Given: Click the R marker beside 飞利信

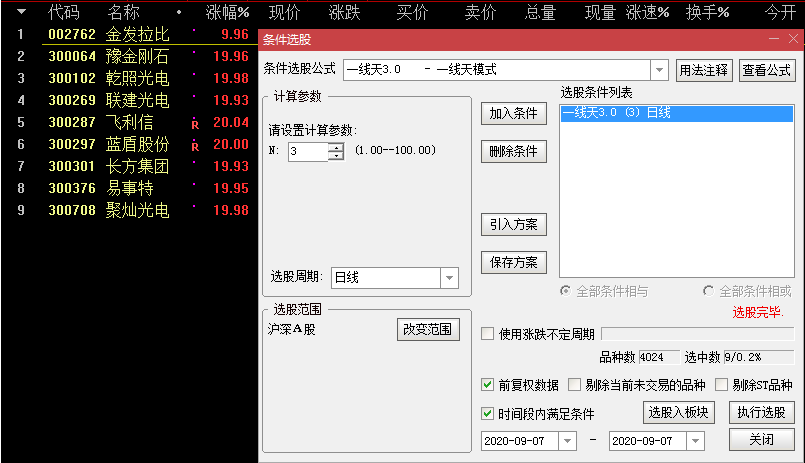Looking at the screenshot, I should 195,124.
